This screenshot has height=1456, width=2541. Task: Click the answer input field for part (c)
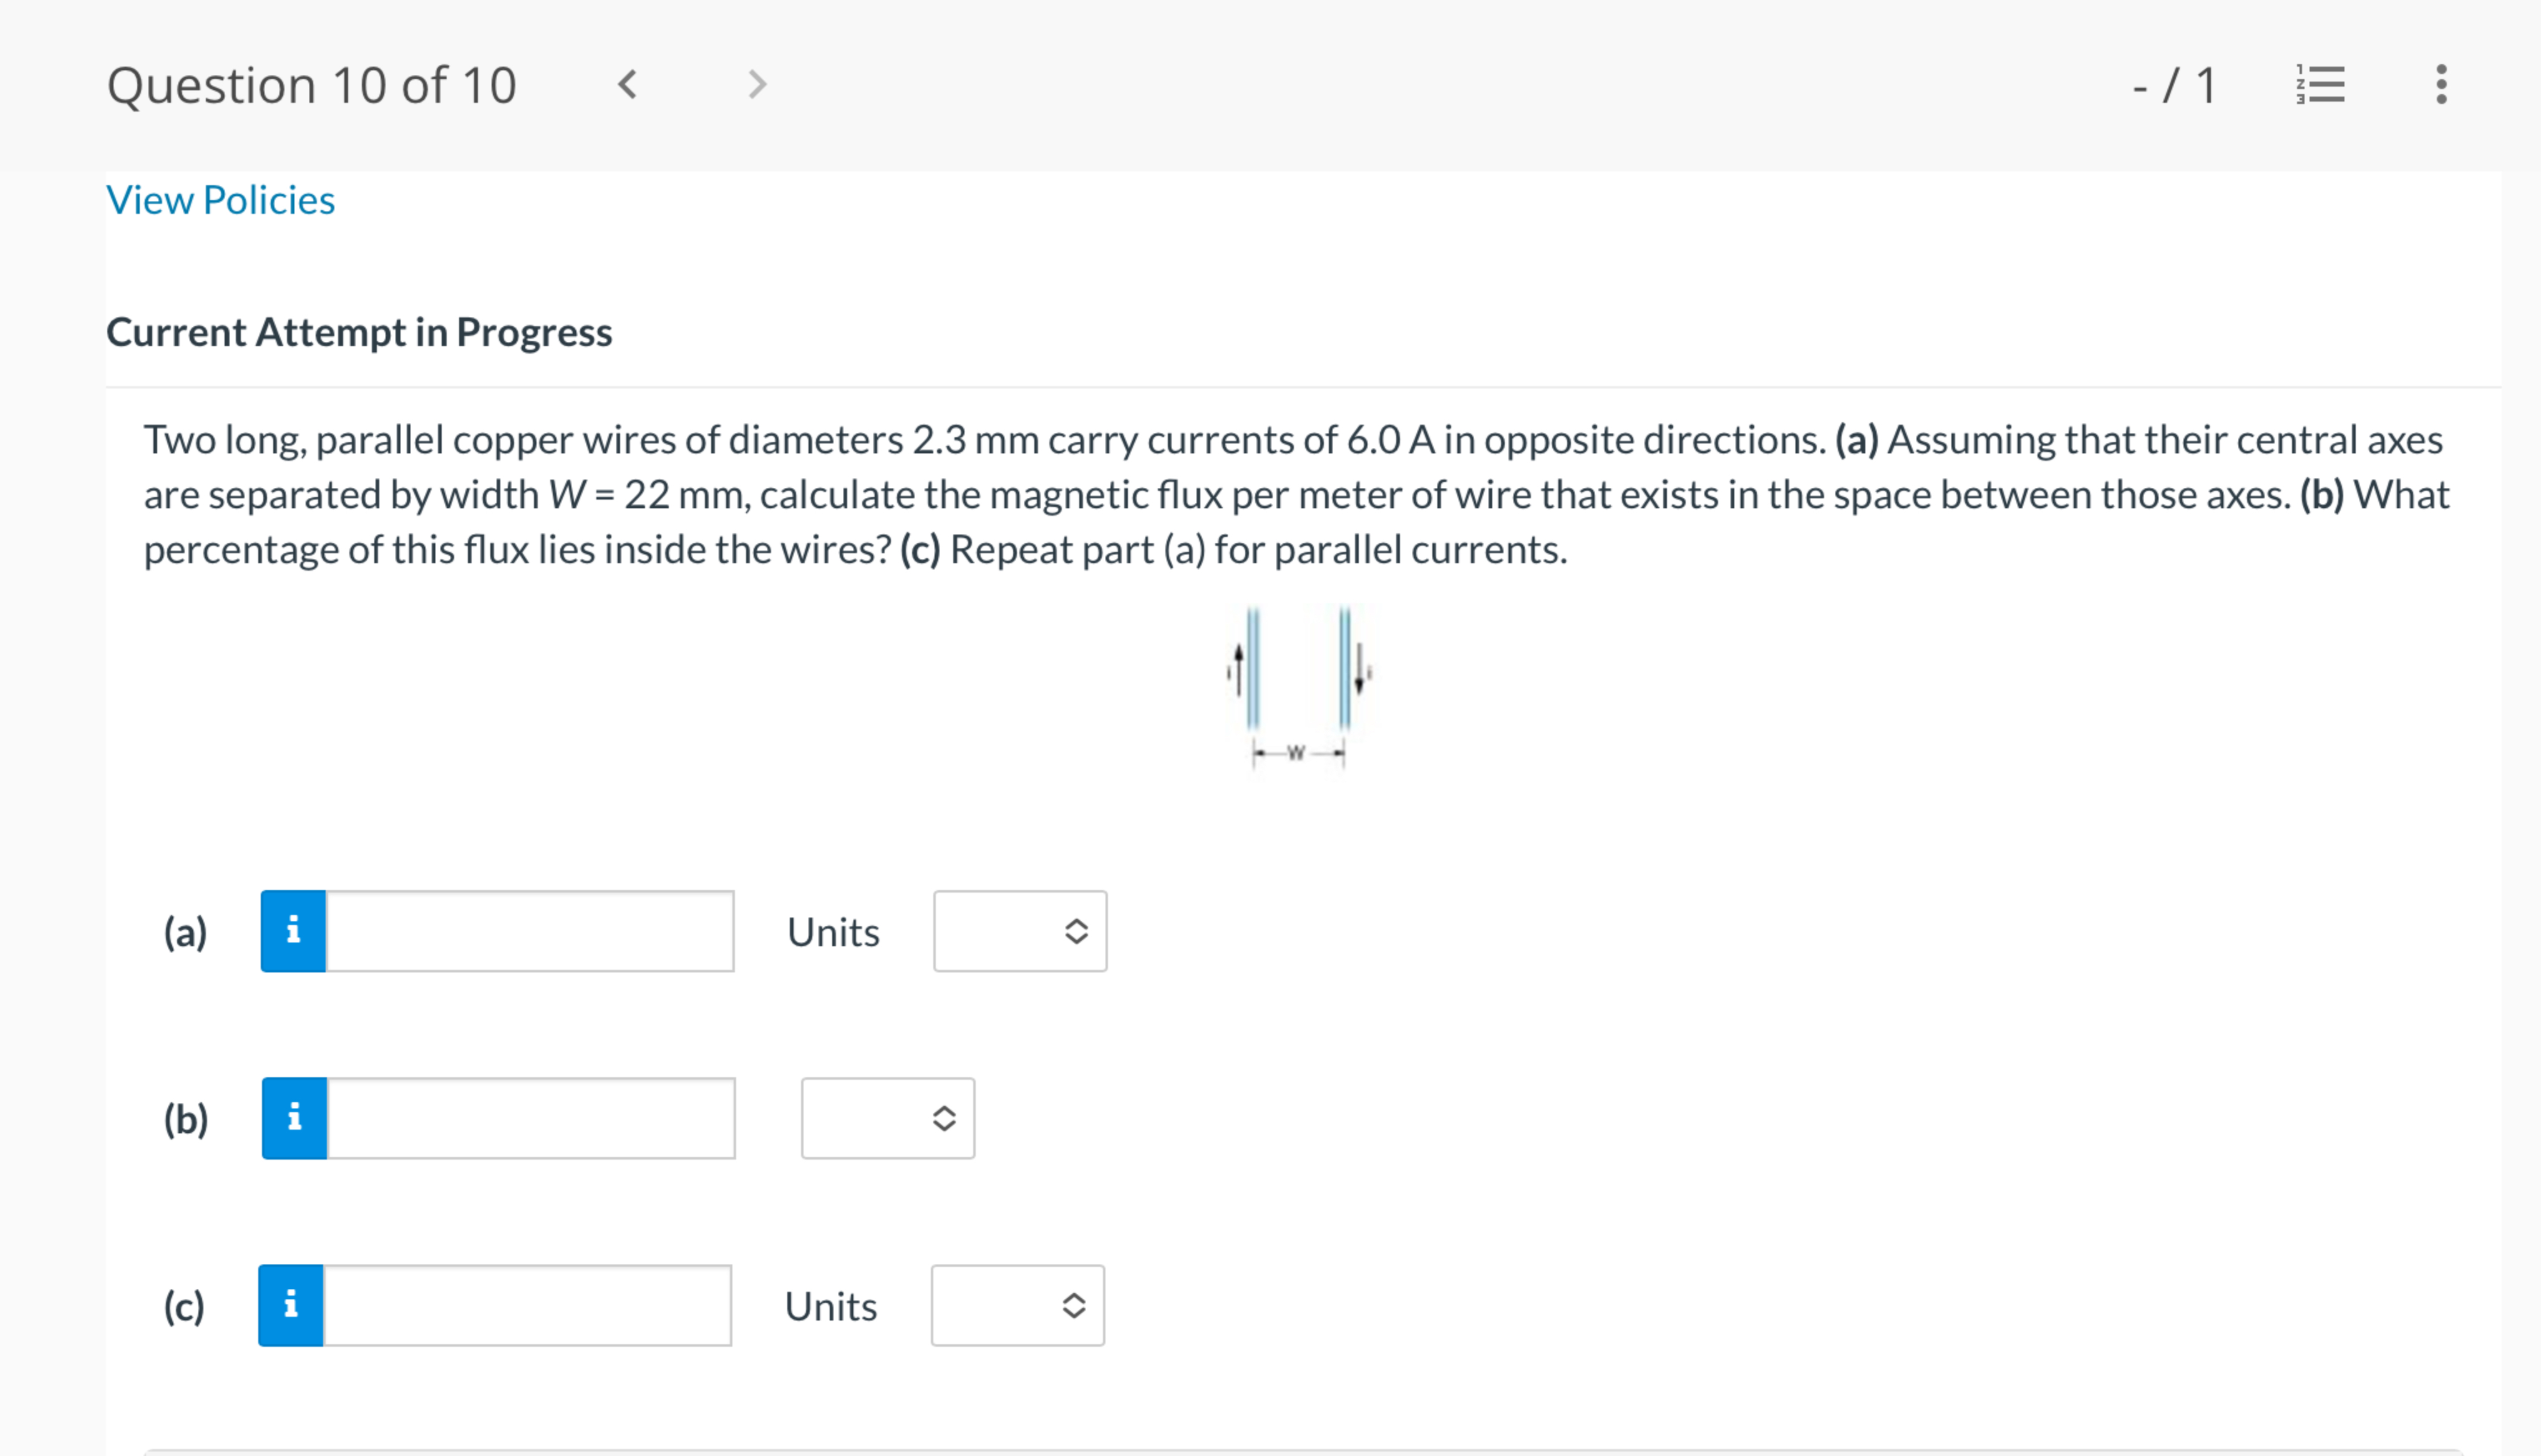pos(528,1305)
